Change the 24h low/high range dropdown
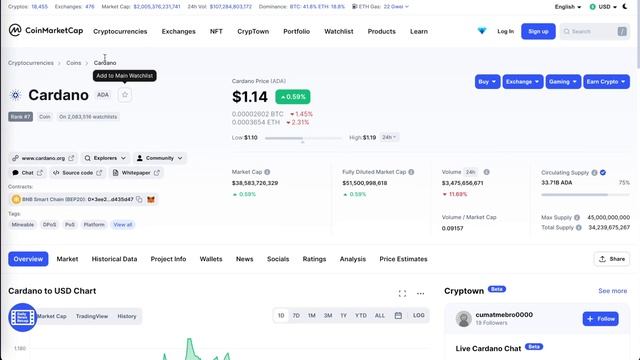 pyautogui.click(x=389, y=137)
